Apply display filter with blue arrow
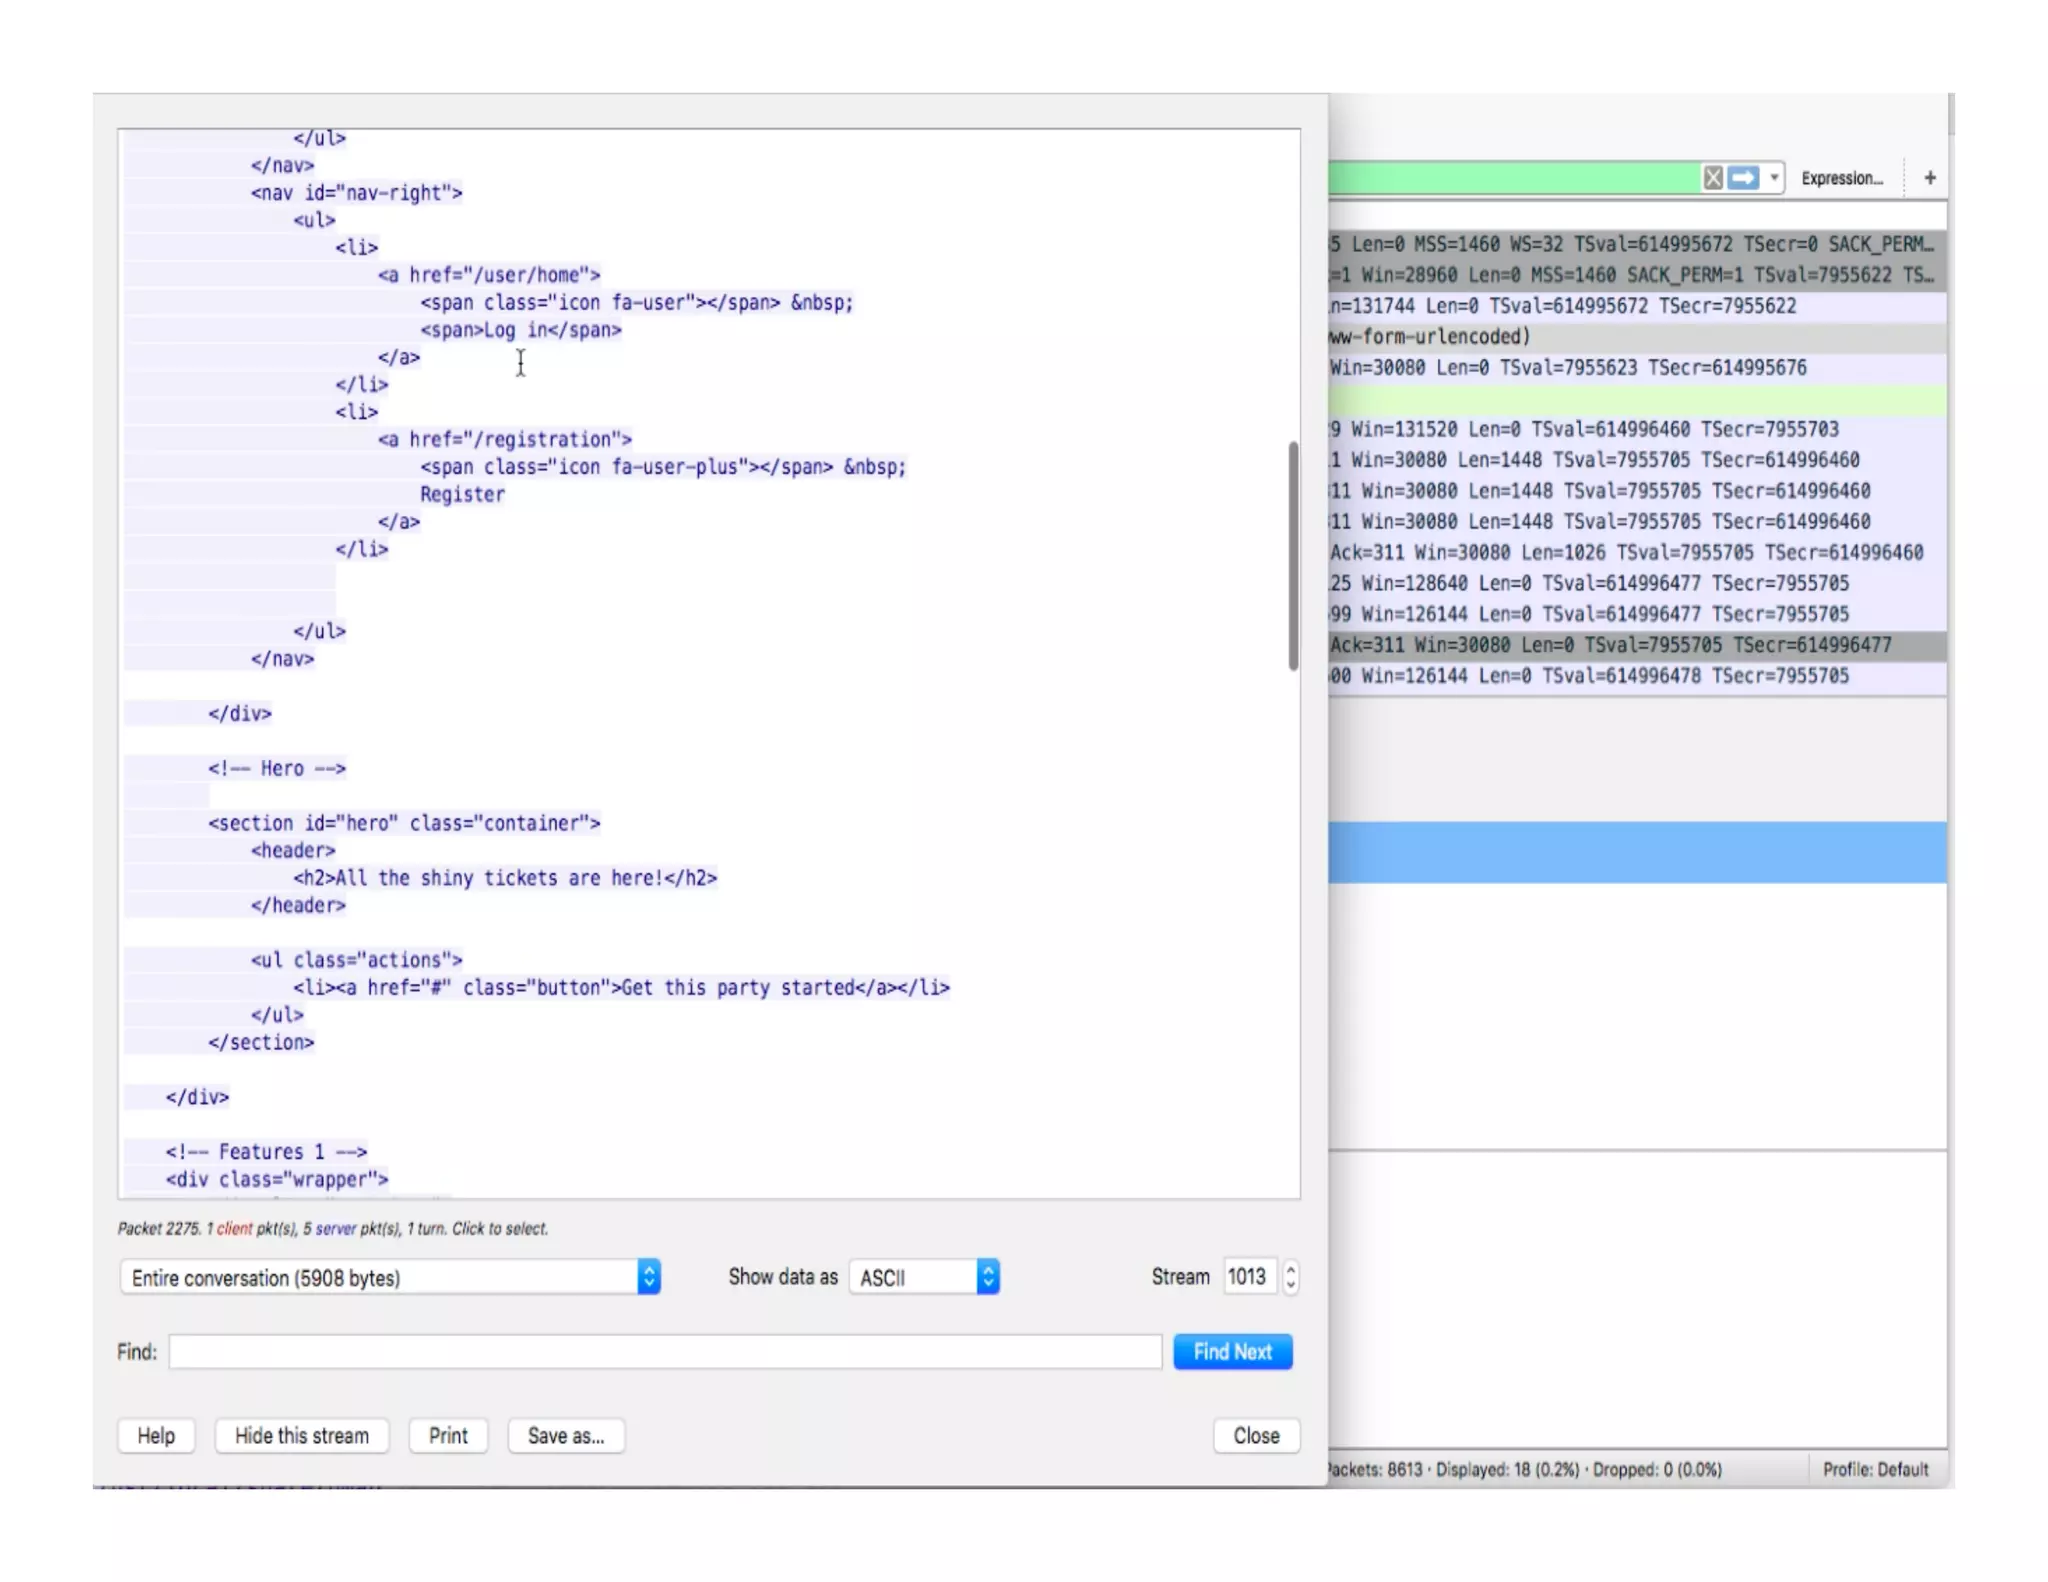This screenshot has height=1582, width=2048. (1743, 178)
